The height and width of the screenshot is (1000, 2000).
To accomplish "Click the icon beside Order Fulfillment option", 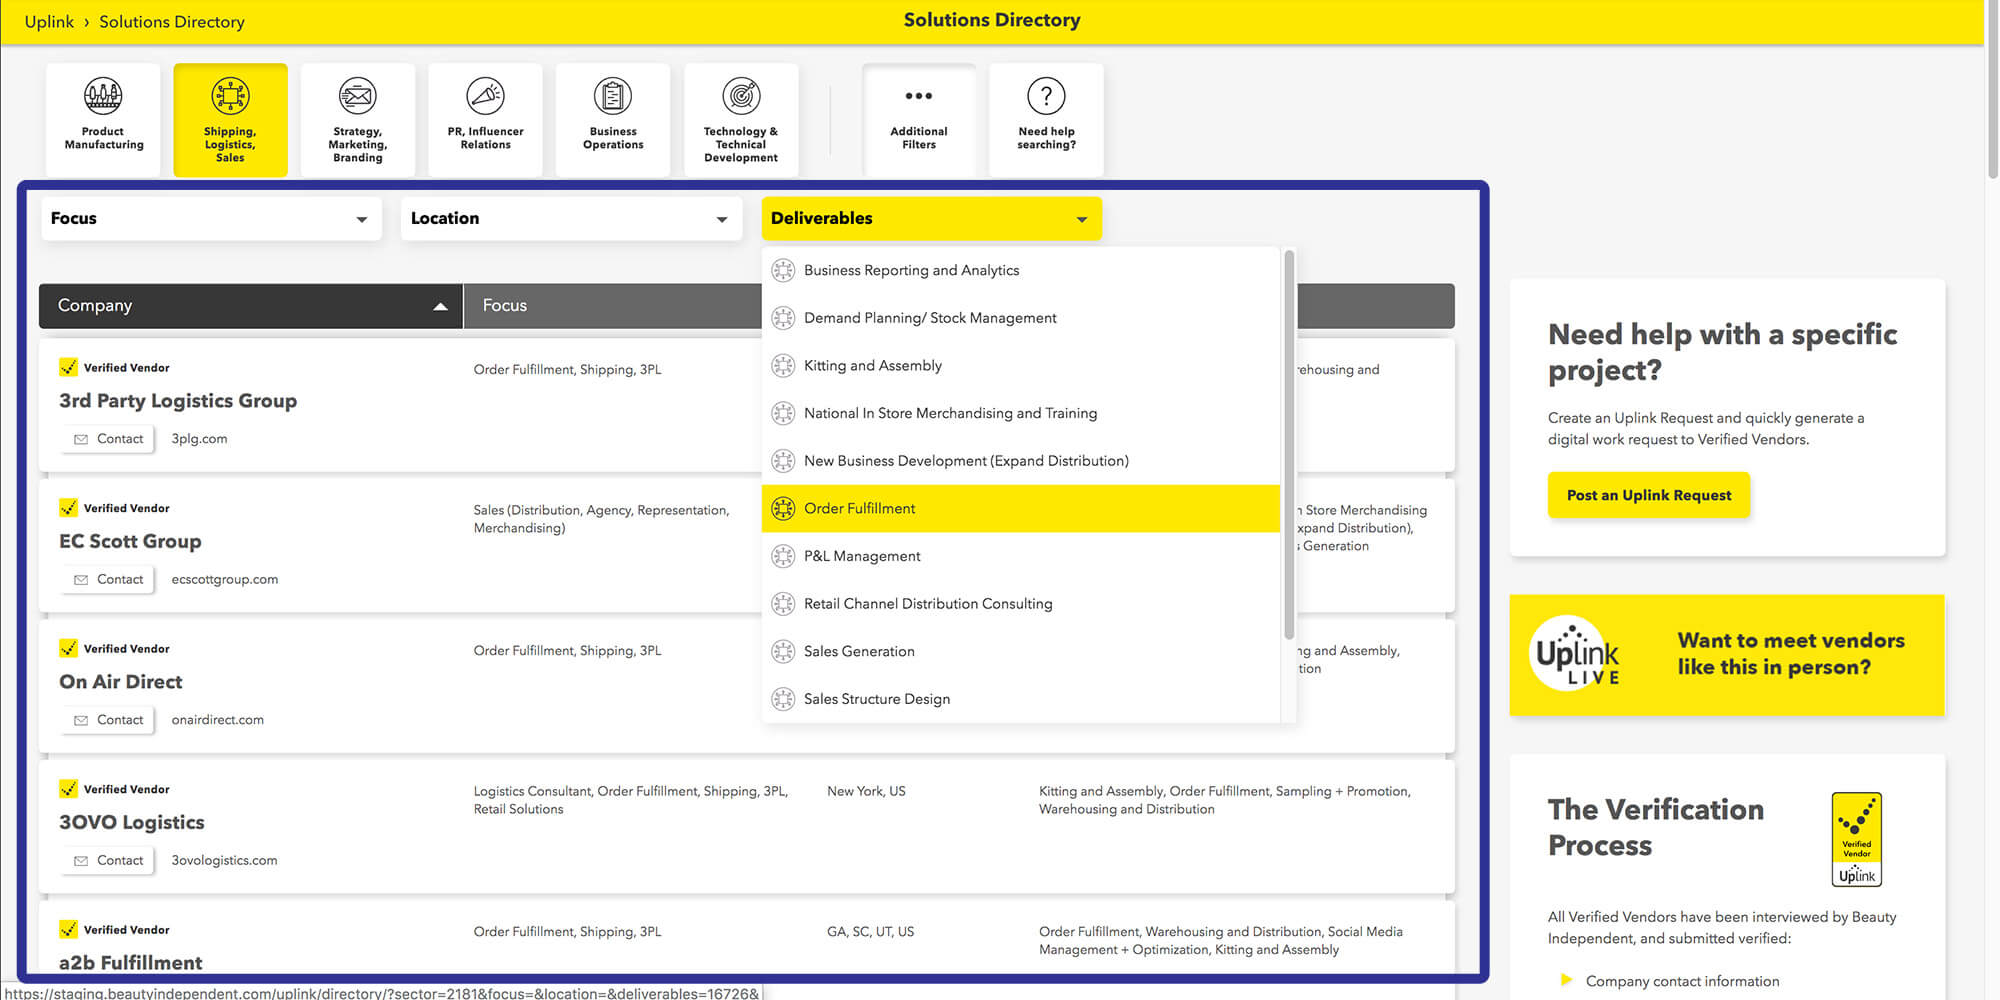I will coord(783,508).
